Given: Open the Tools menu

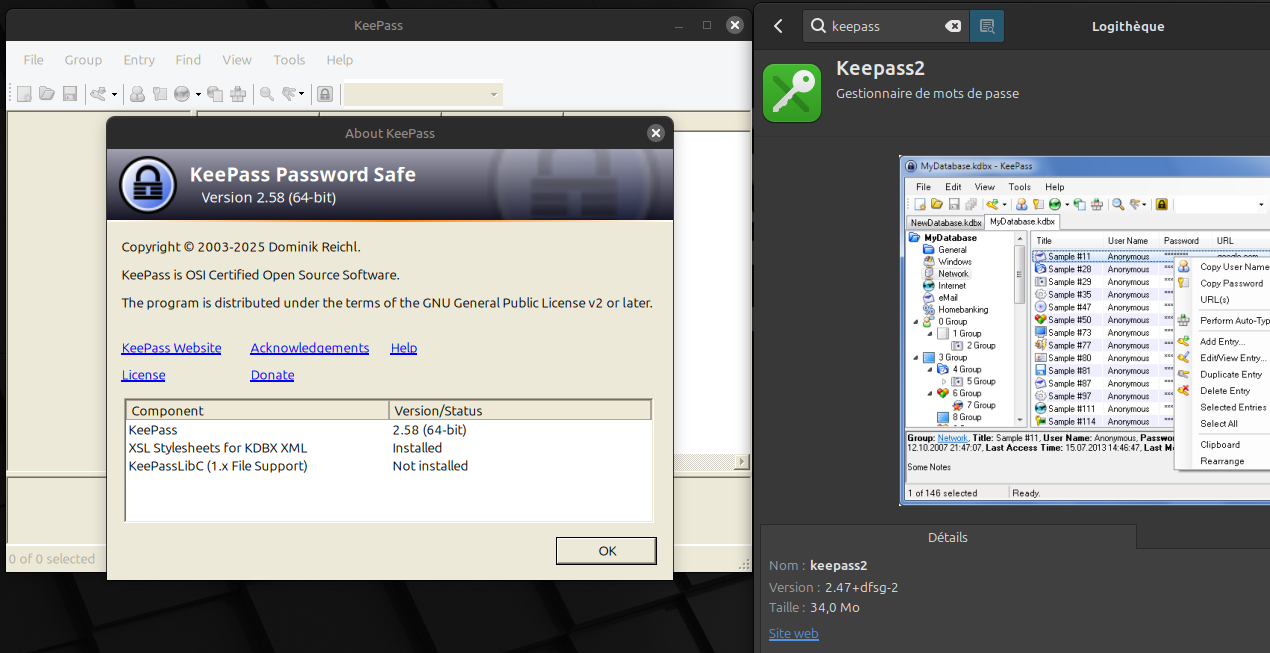Looking at the screenshot, I should (x=289, y=60).
